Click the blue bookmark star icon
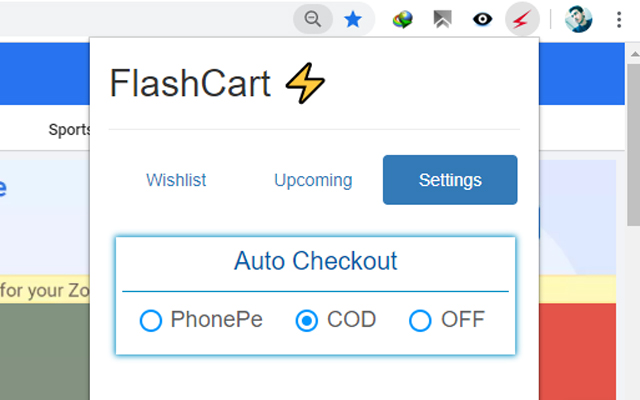Screen dimensions: 640x400 pos(353,18)
